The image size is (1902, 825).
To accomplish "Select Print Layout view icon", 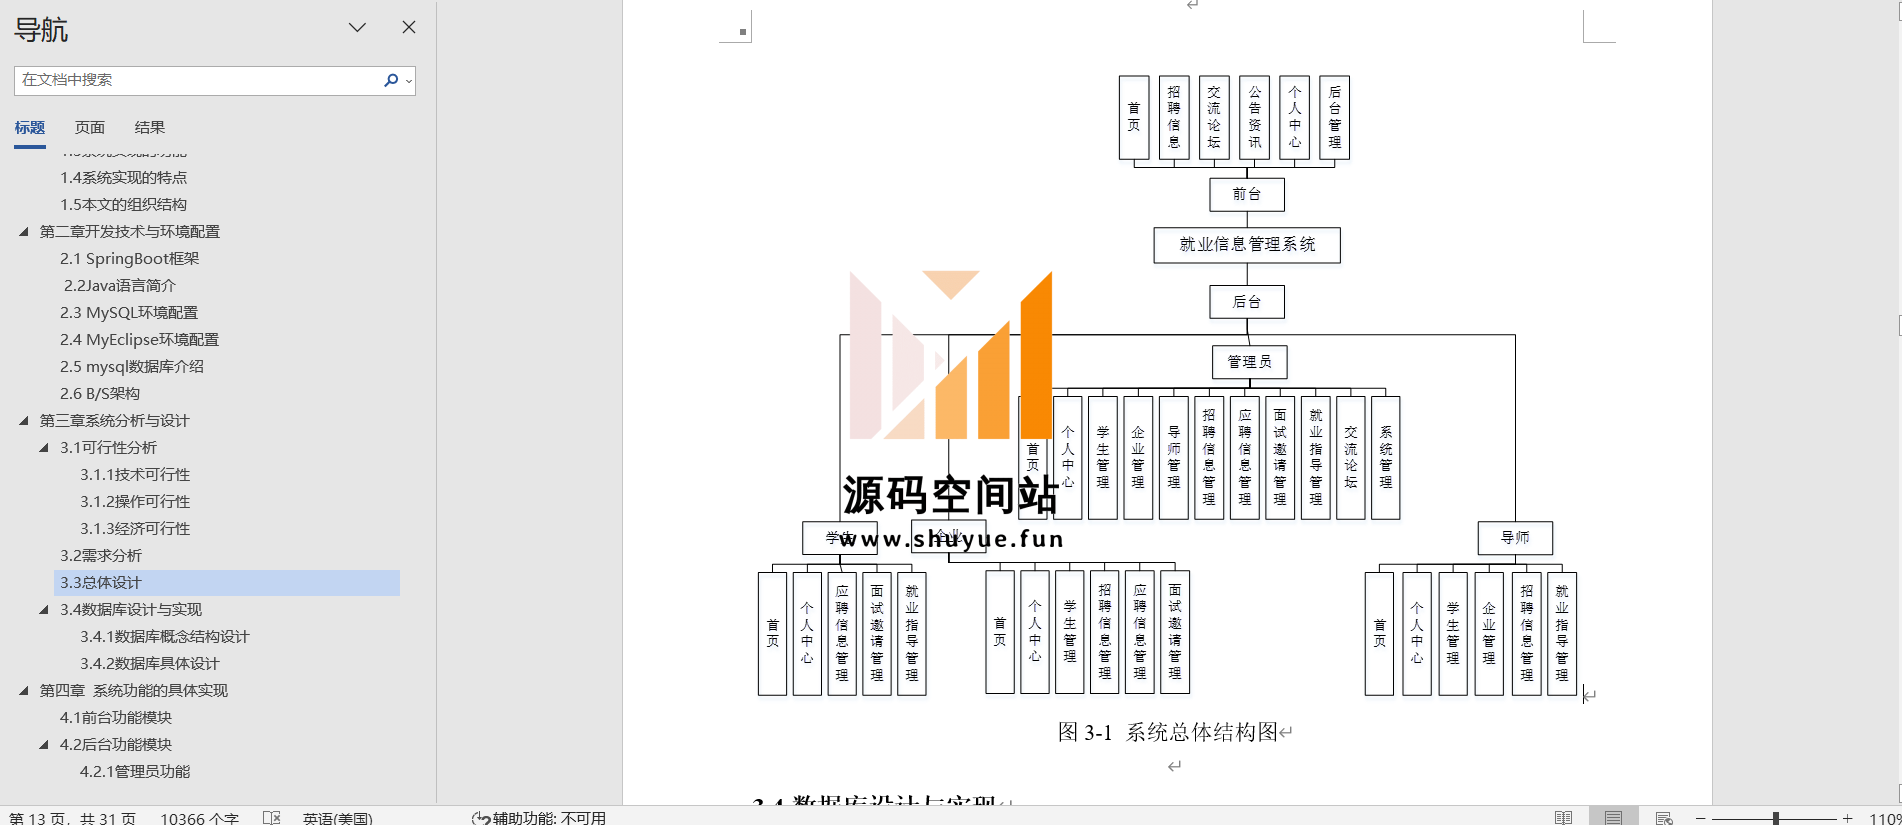I will [1613, 817].
